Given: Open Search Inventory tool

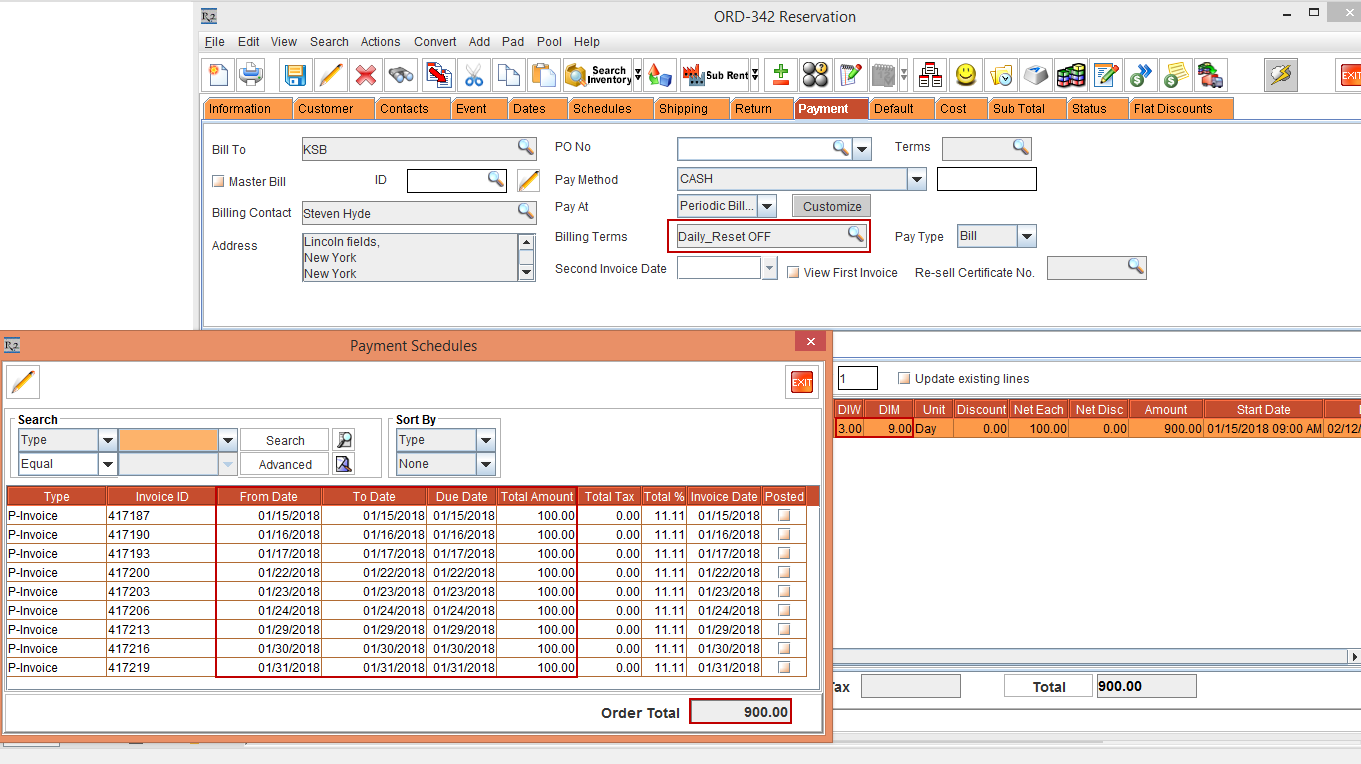Looking at the screenshot, I should (x=597, y=75).
